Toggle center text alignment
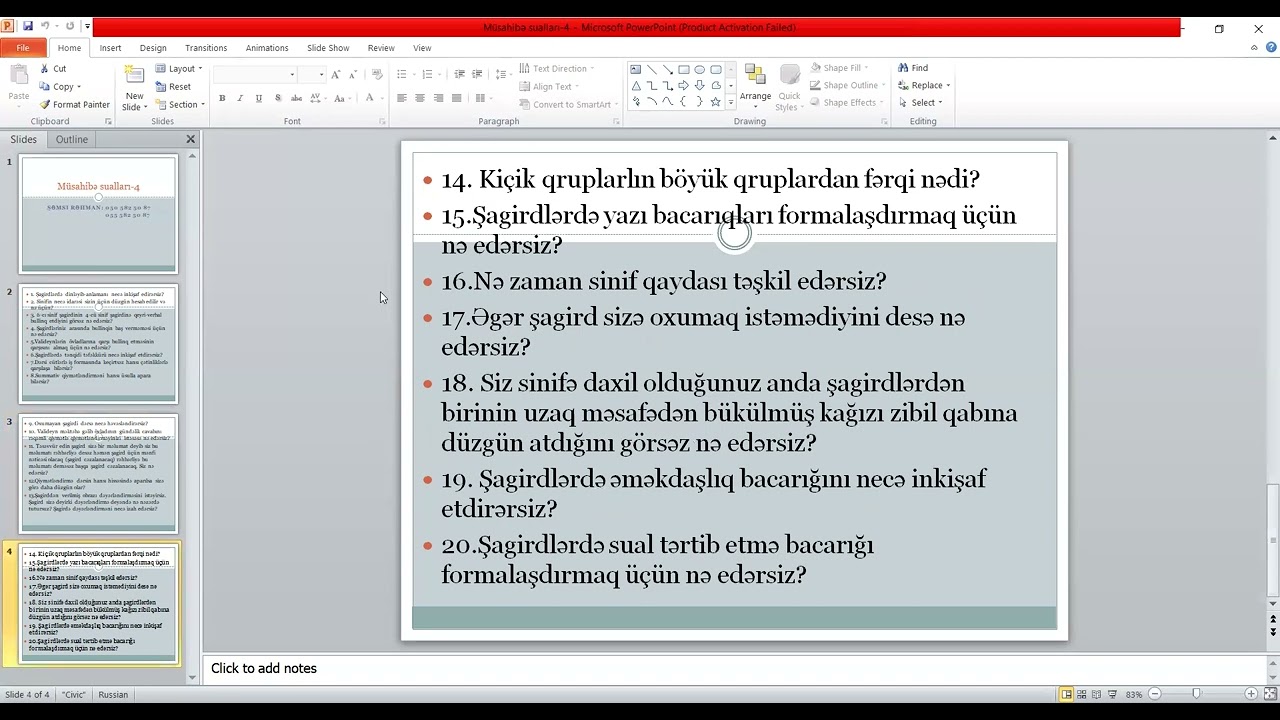Viewport: 1280px width, 720px height. point(420,98)
